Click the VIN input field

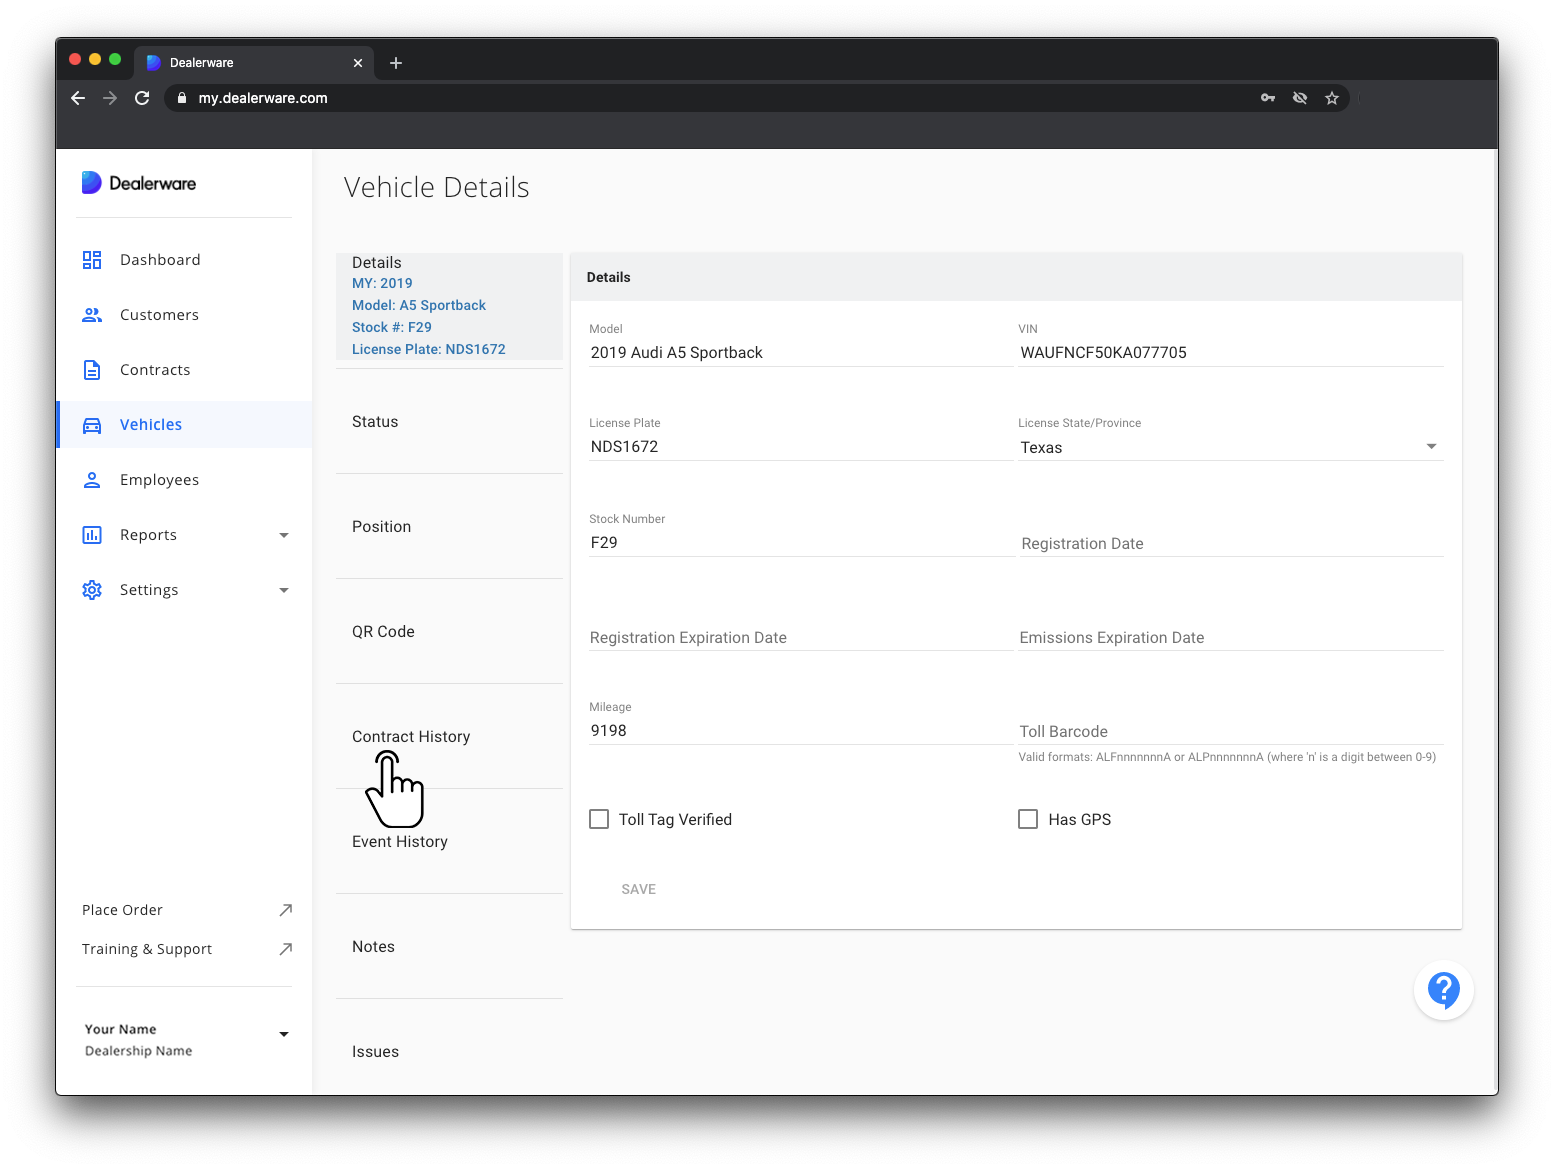tap(1231, 352)
